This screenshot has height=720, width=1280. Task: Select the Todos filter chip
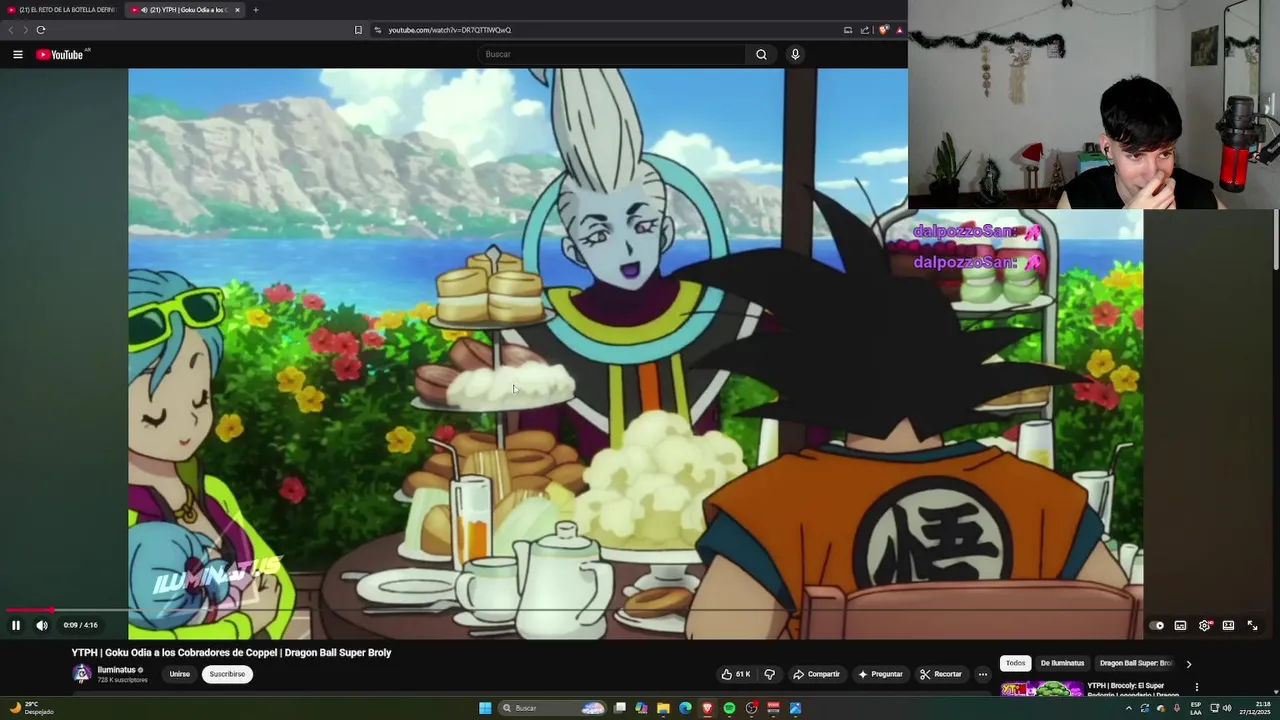(x=1015, y=663)
